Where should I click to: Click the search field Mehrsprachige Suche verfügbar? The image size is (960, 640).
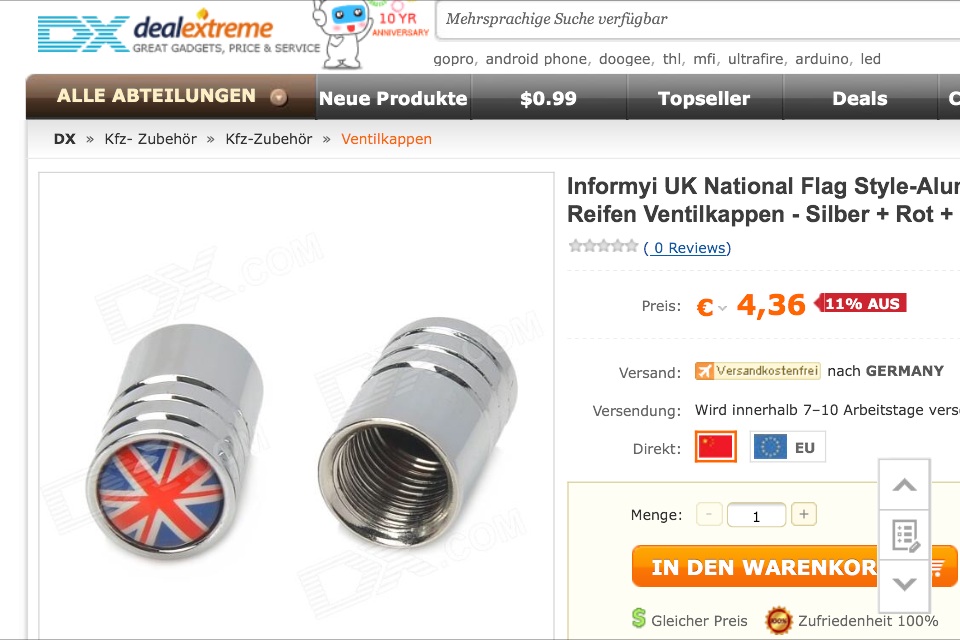pyautogui.click(x=698, y=20)
